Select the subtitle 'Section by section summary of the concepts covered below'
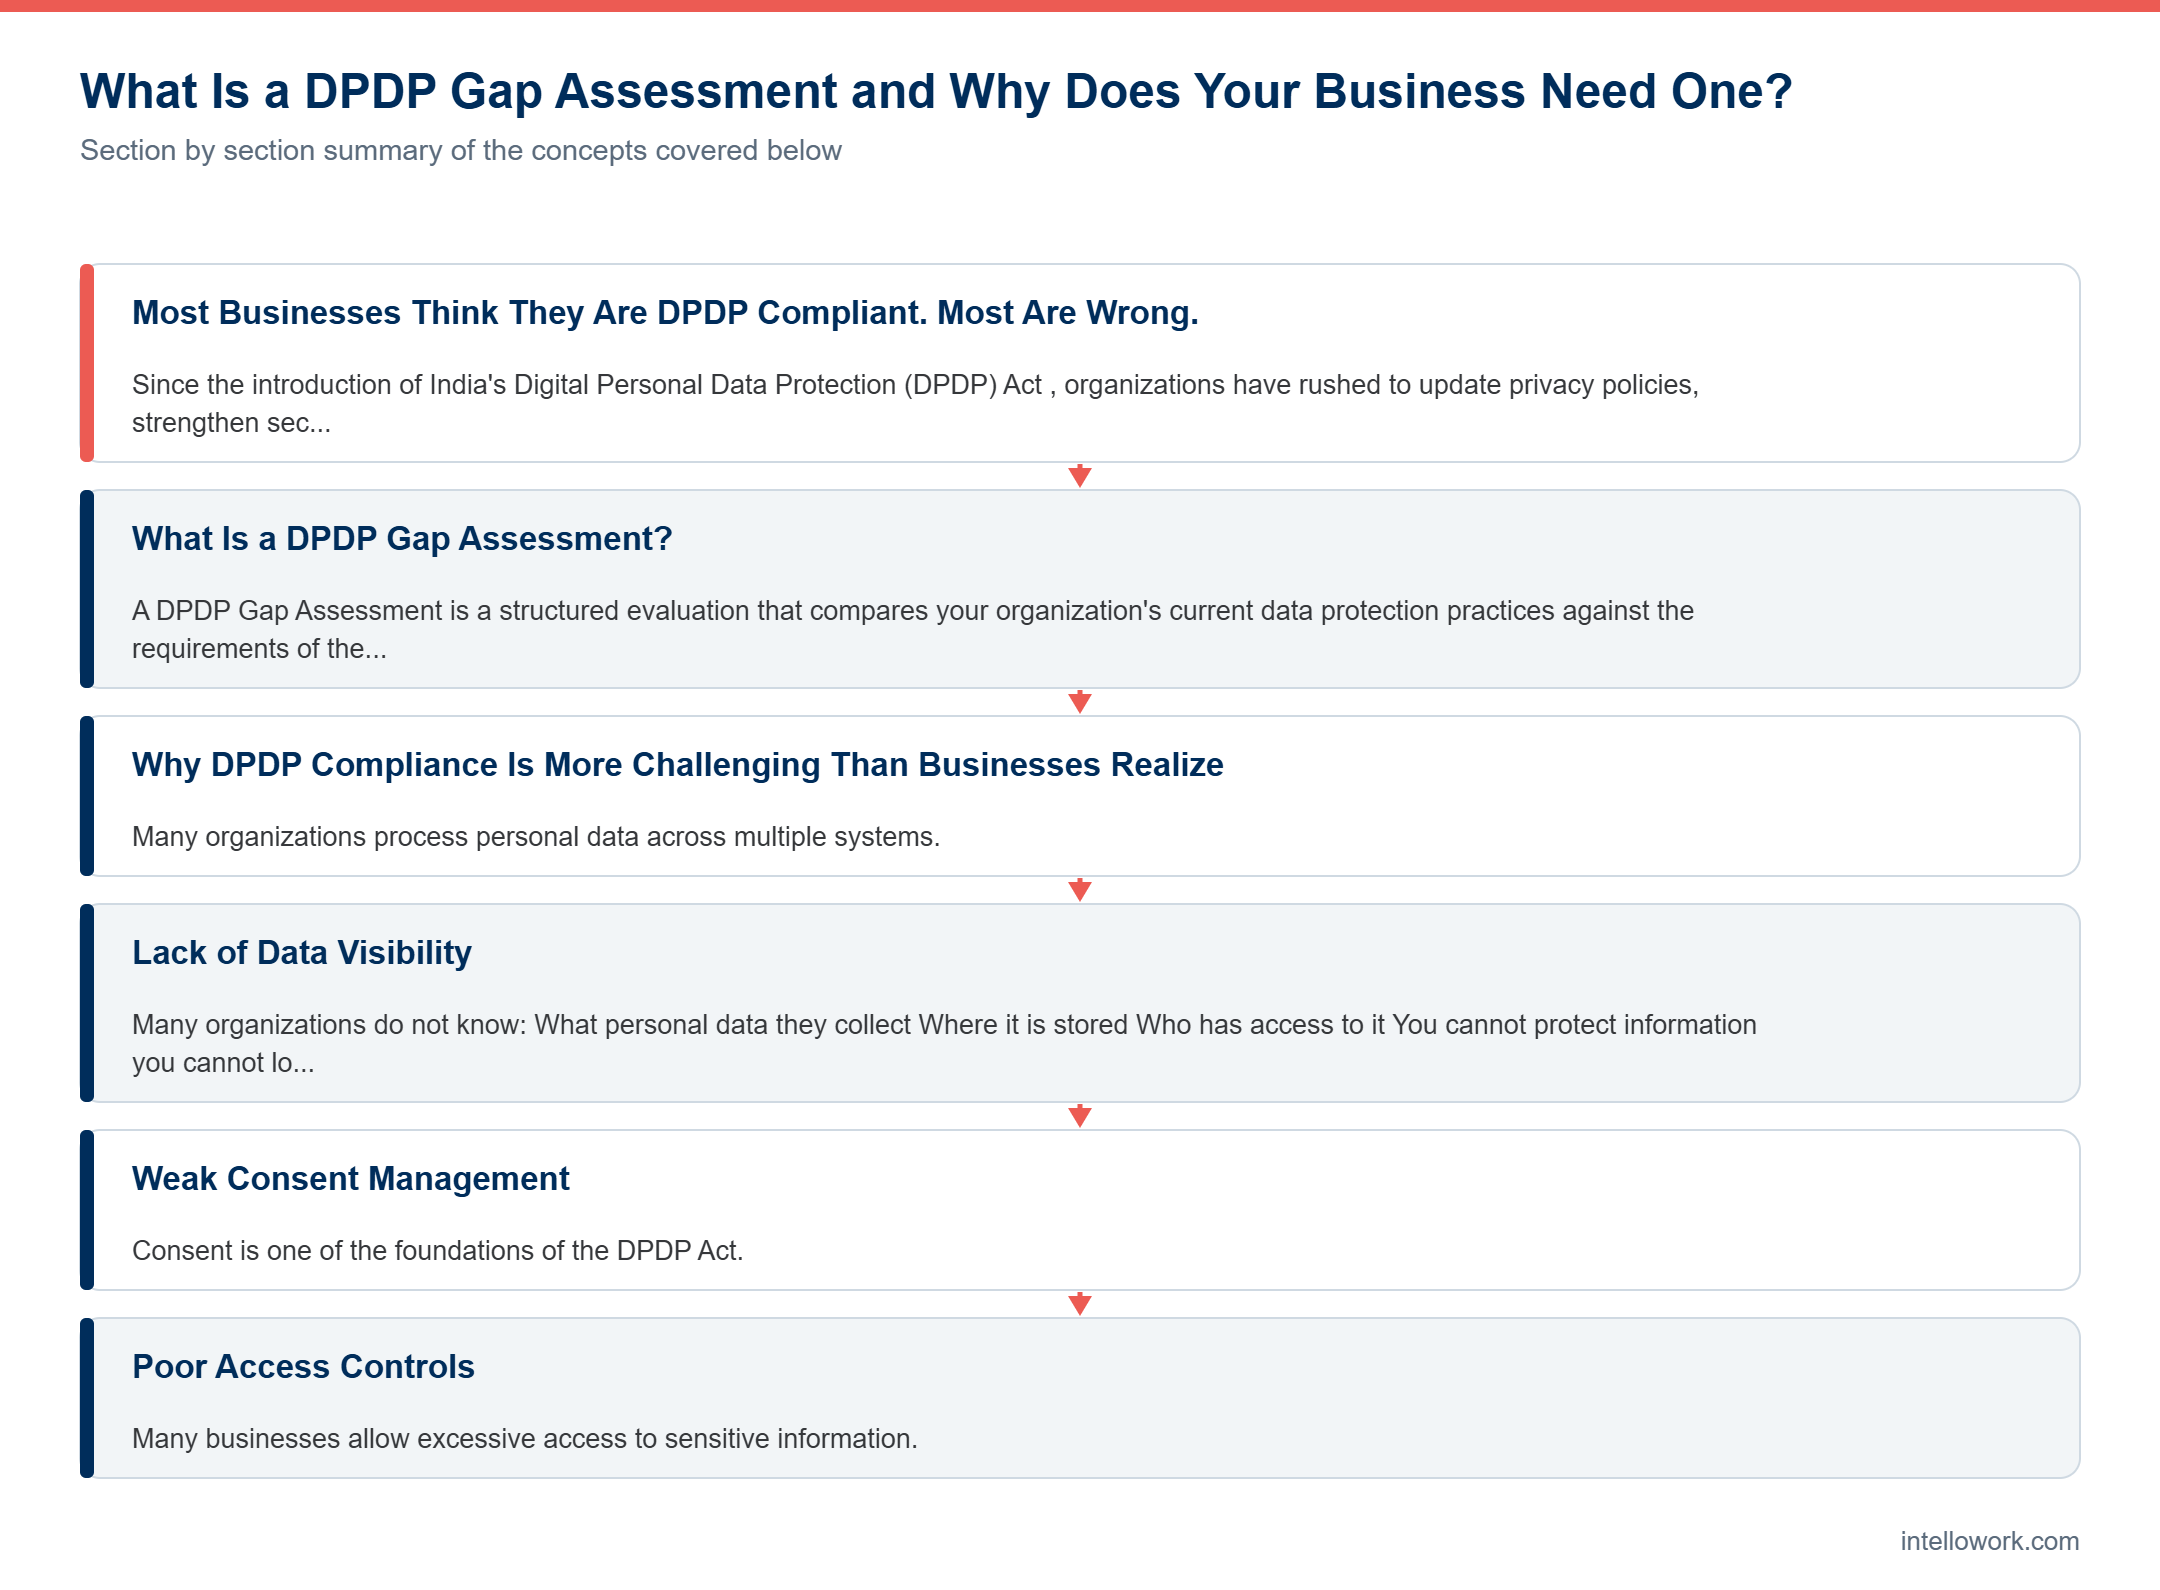The height and width of the screenshot is (1590, 2160). 461,150
